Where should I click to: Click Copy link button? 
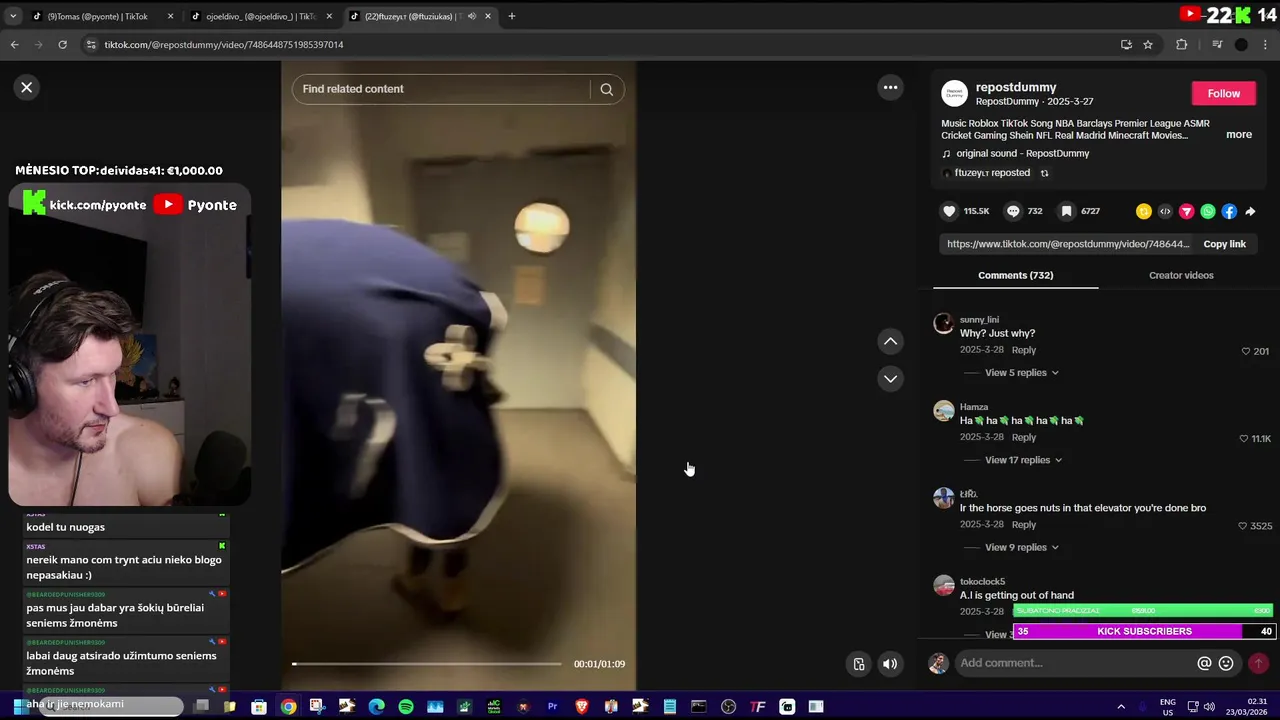pyautogui.click(x=1224, y=244)
